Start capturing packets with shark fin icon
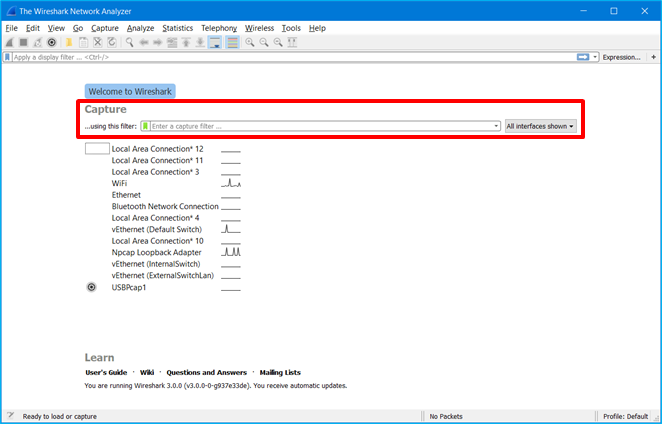 click(x=10, y=42)
